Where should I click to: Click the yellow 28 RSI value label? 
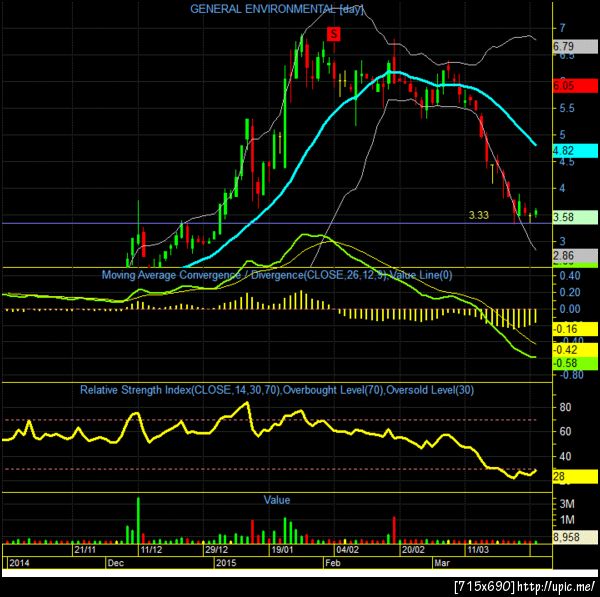click(575, 476)
